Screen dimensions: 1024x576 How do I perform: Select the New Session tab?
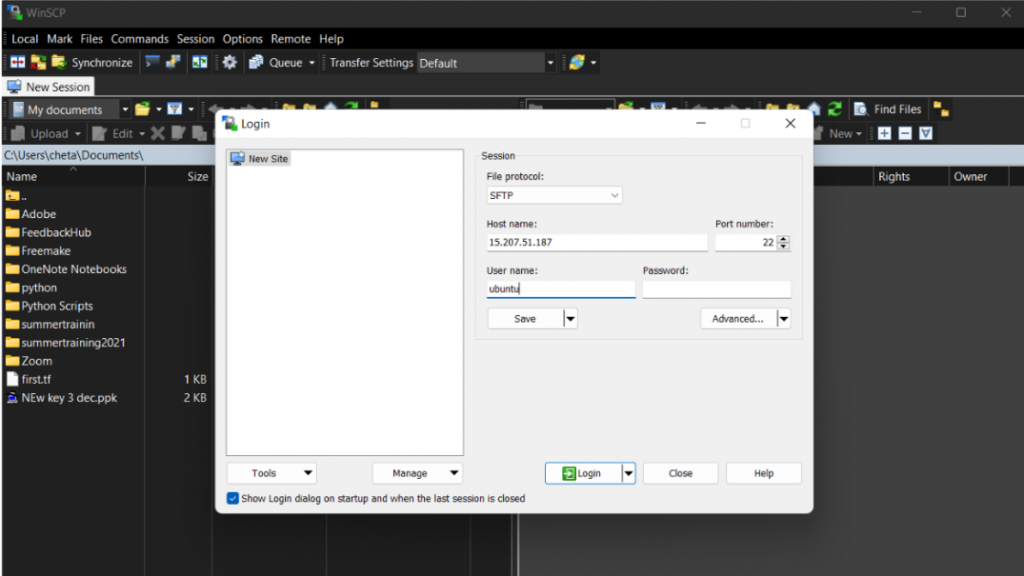(49, 87)
